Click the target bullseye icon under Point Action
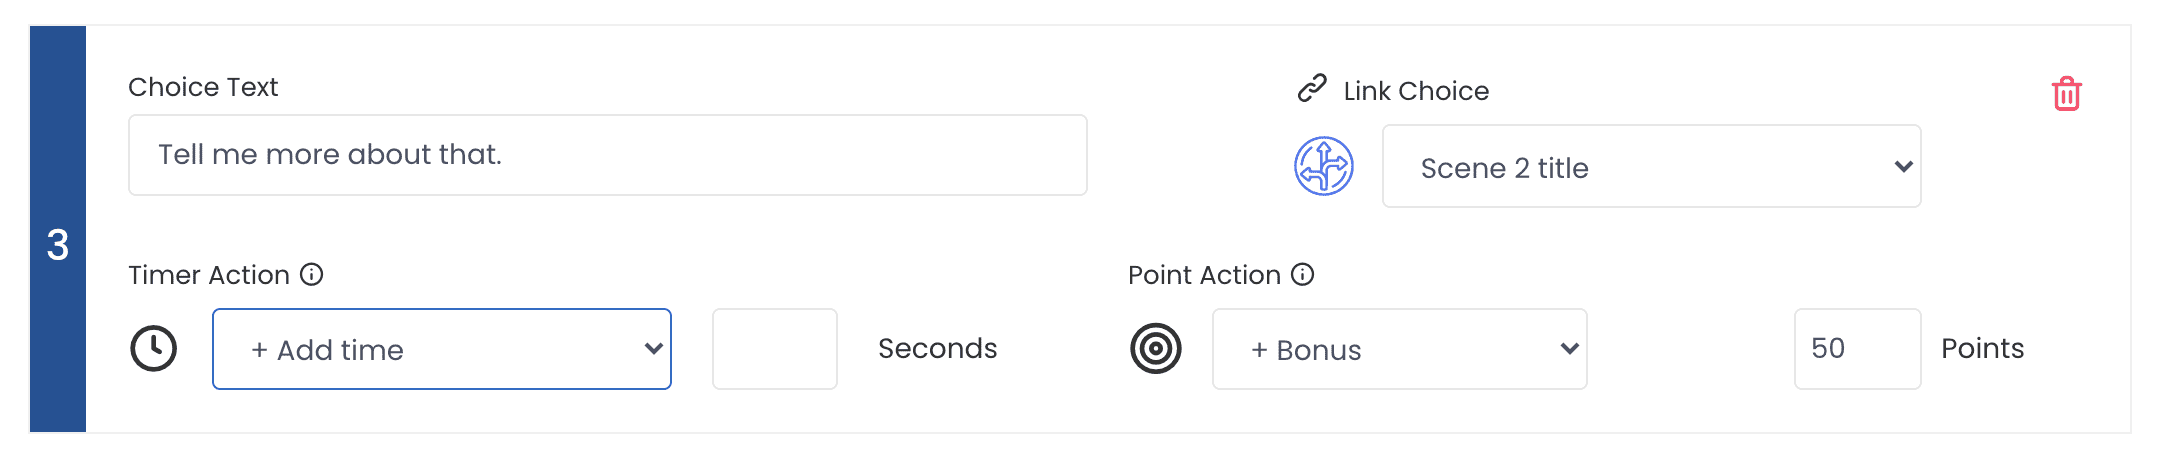2170x468 pixels. click(1156, 349)
